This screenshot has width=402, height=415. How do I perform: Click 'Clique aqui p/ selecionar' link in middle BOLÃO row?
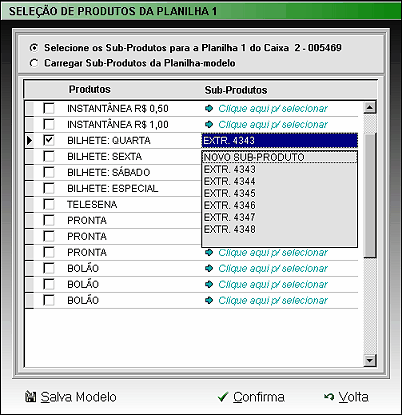(x=273, y=284)
